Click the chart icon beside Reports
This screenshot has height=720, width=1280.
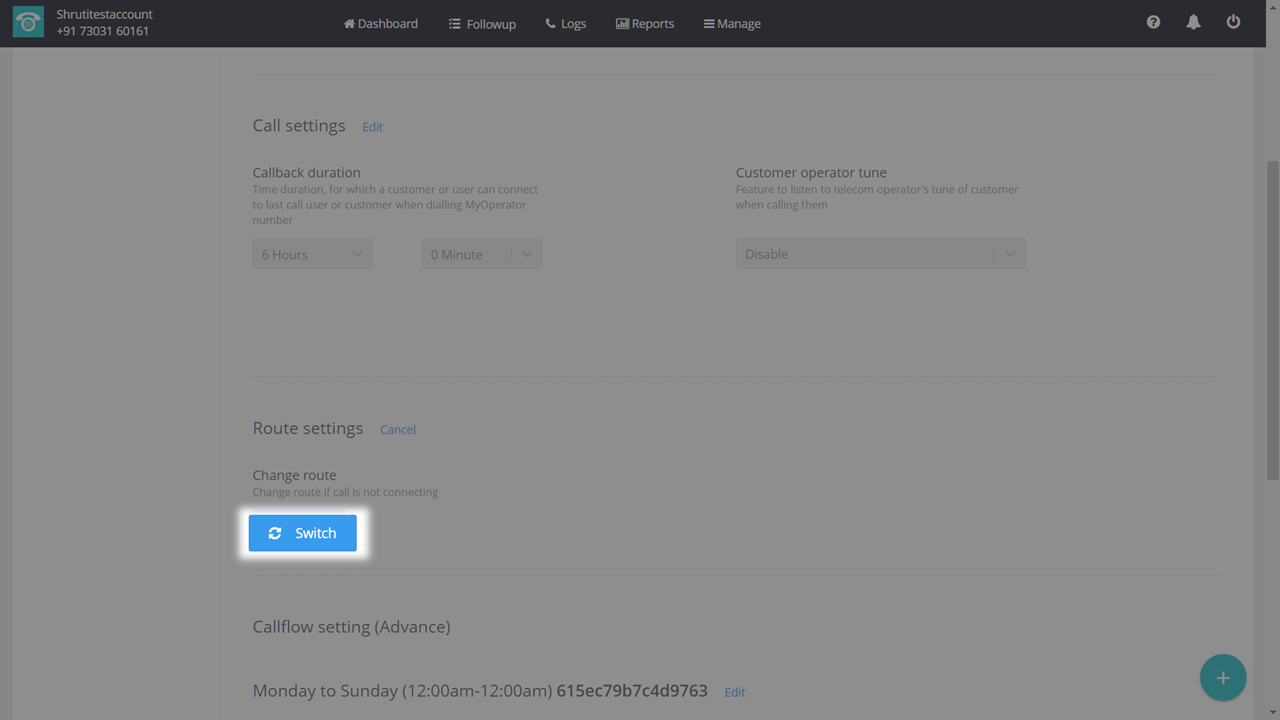622,24
